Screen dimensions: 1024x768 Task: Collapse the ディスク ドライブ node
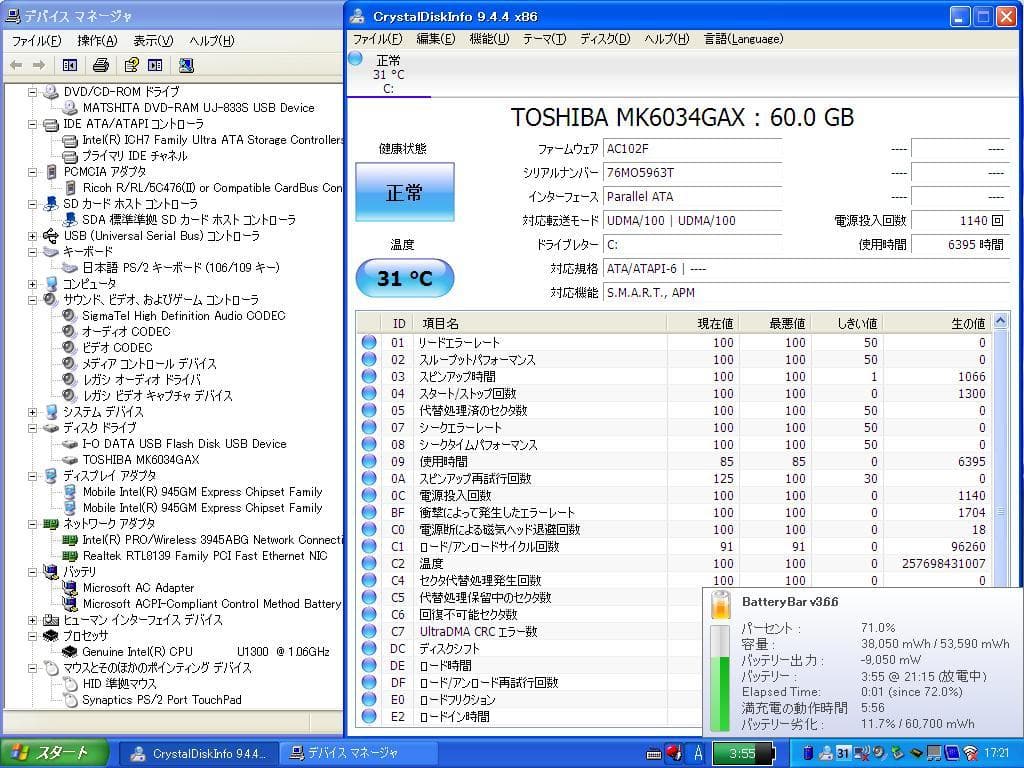(x=32, y=428)
